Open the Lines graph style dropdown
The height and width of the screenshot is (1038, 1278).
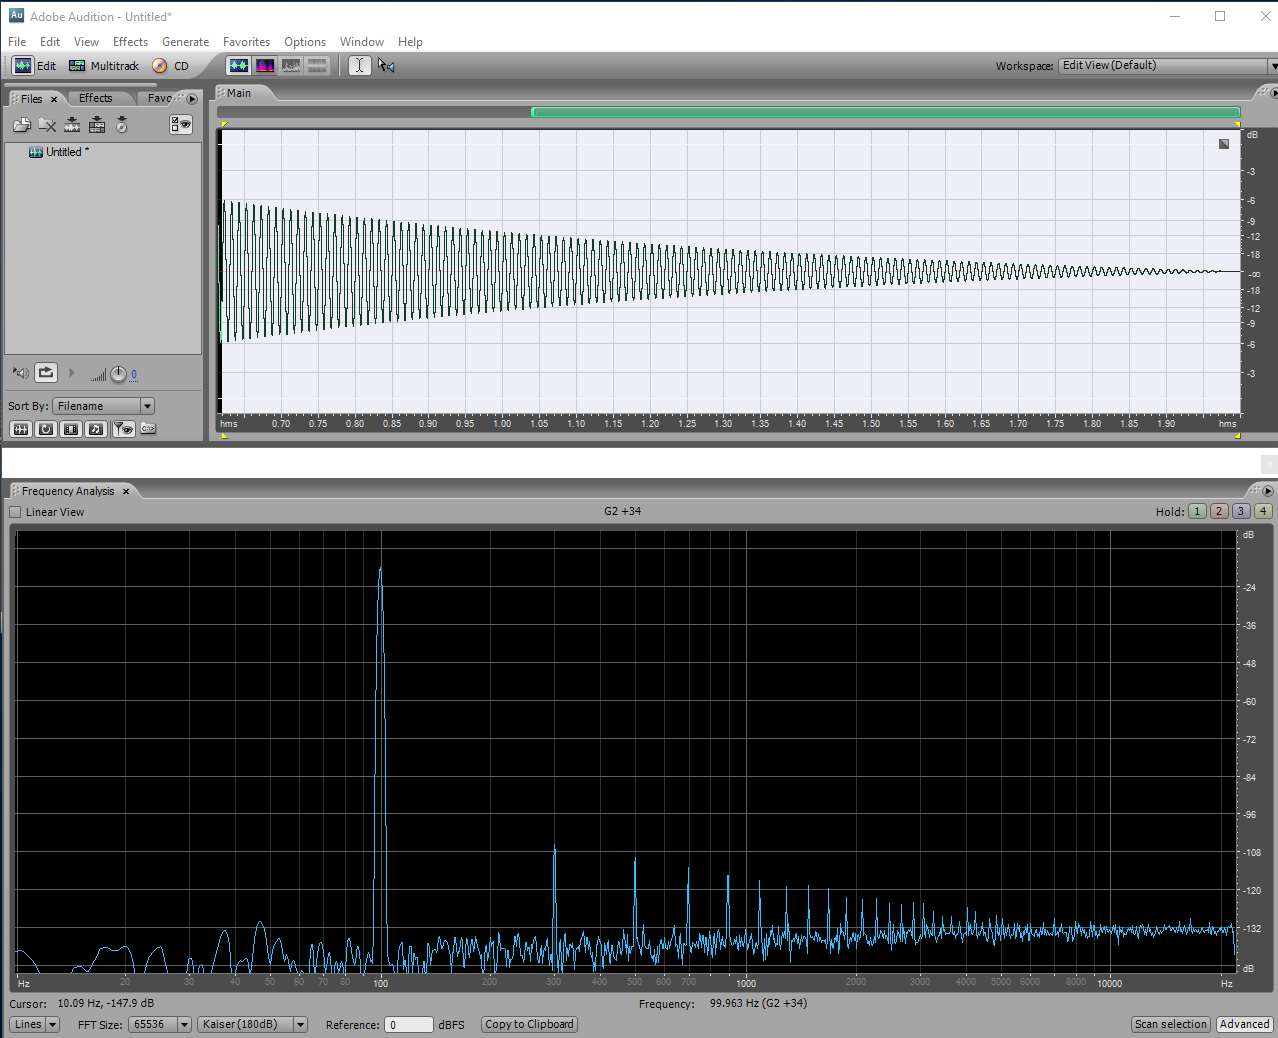tap(35, 1024)
